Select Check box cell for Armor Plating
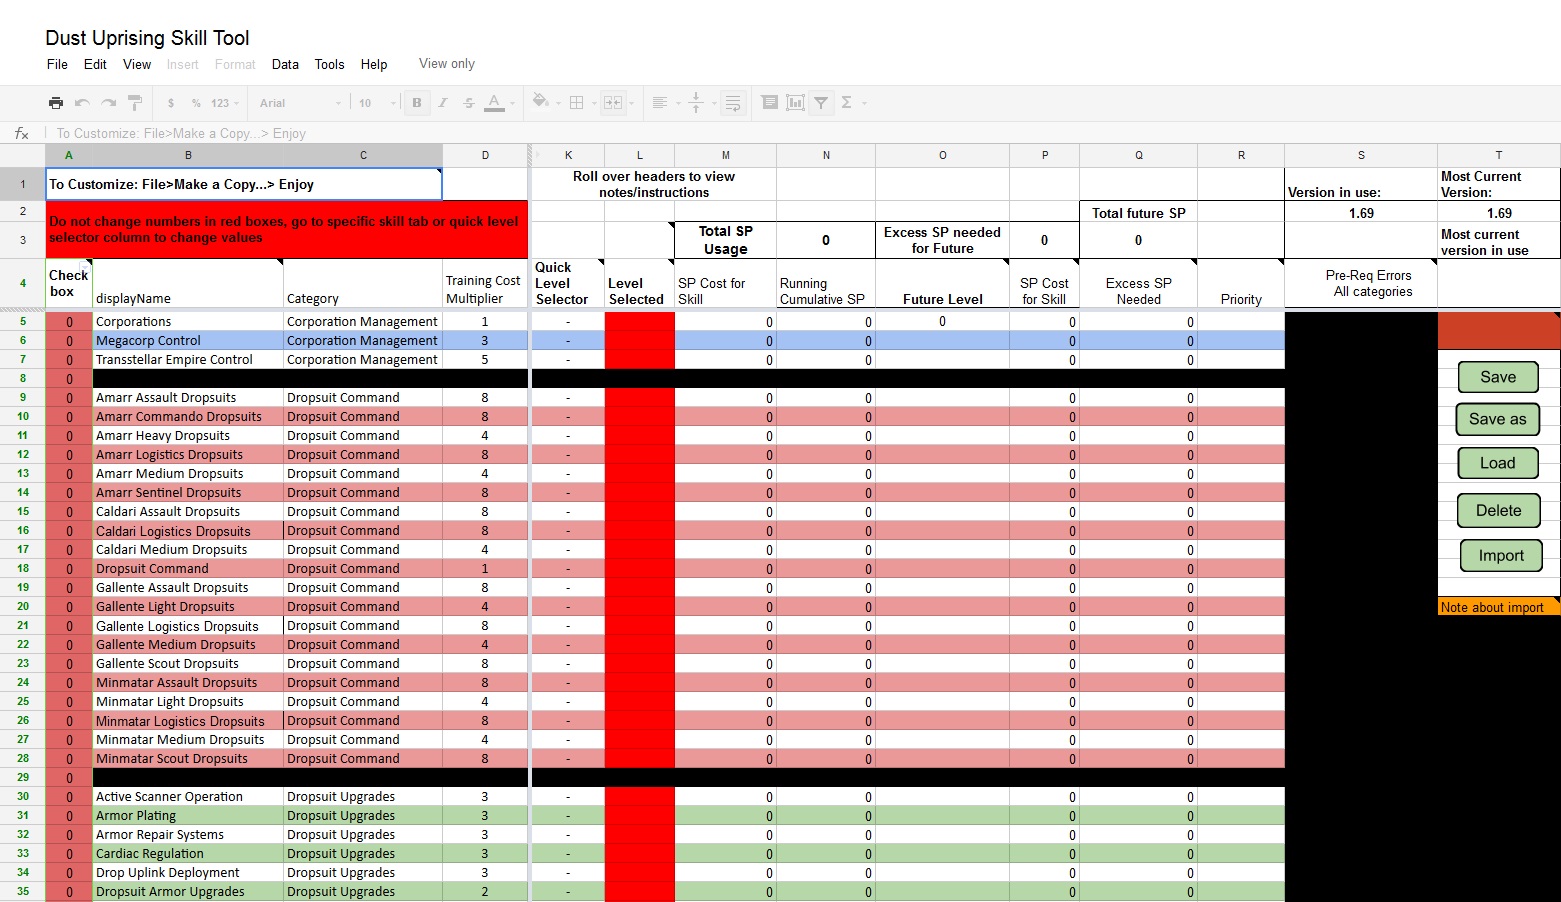 coord(69,815)
